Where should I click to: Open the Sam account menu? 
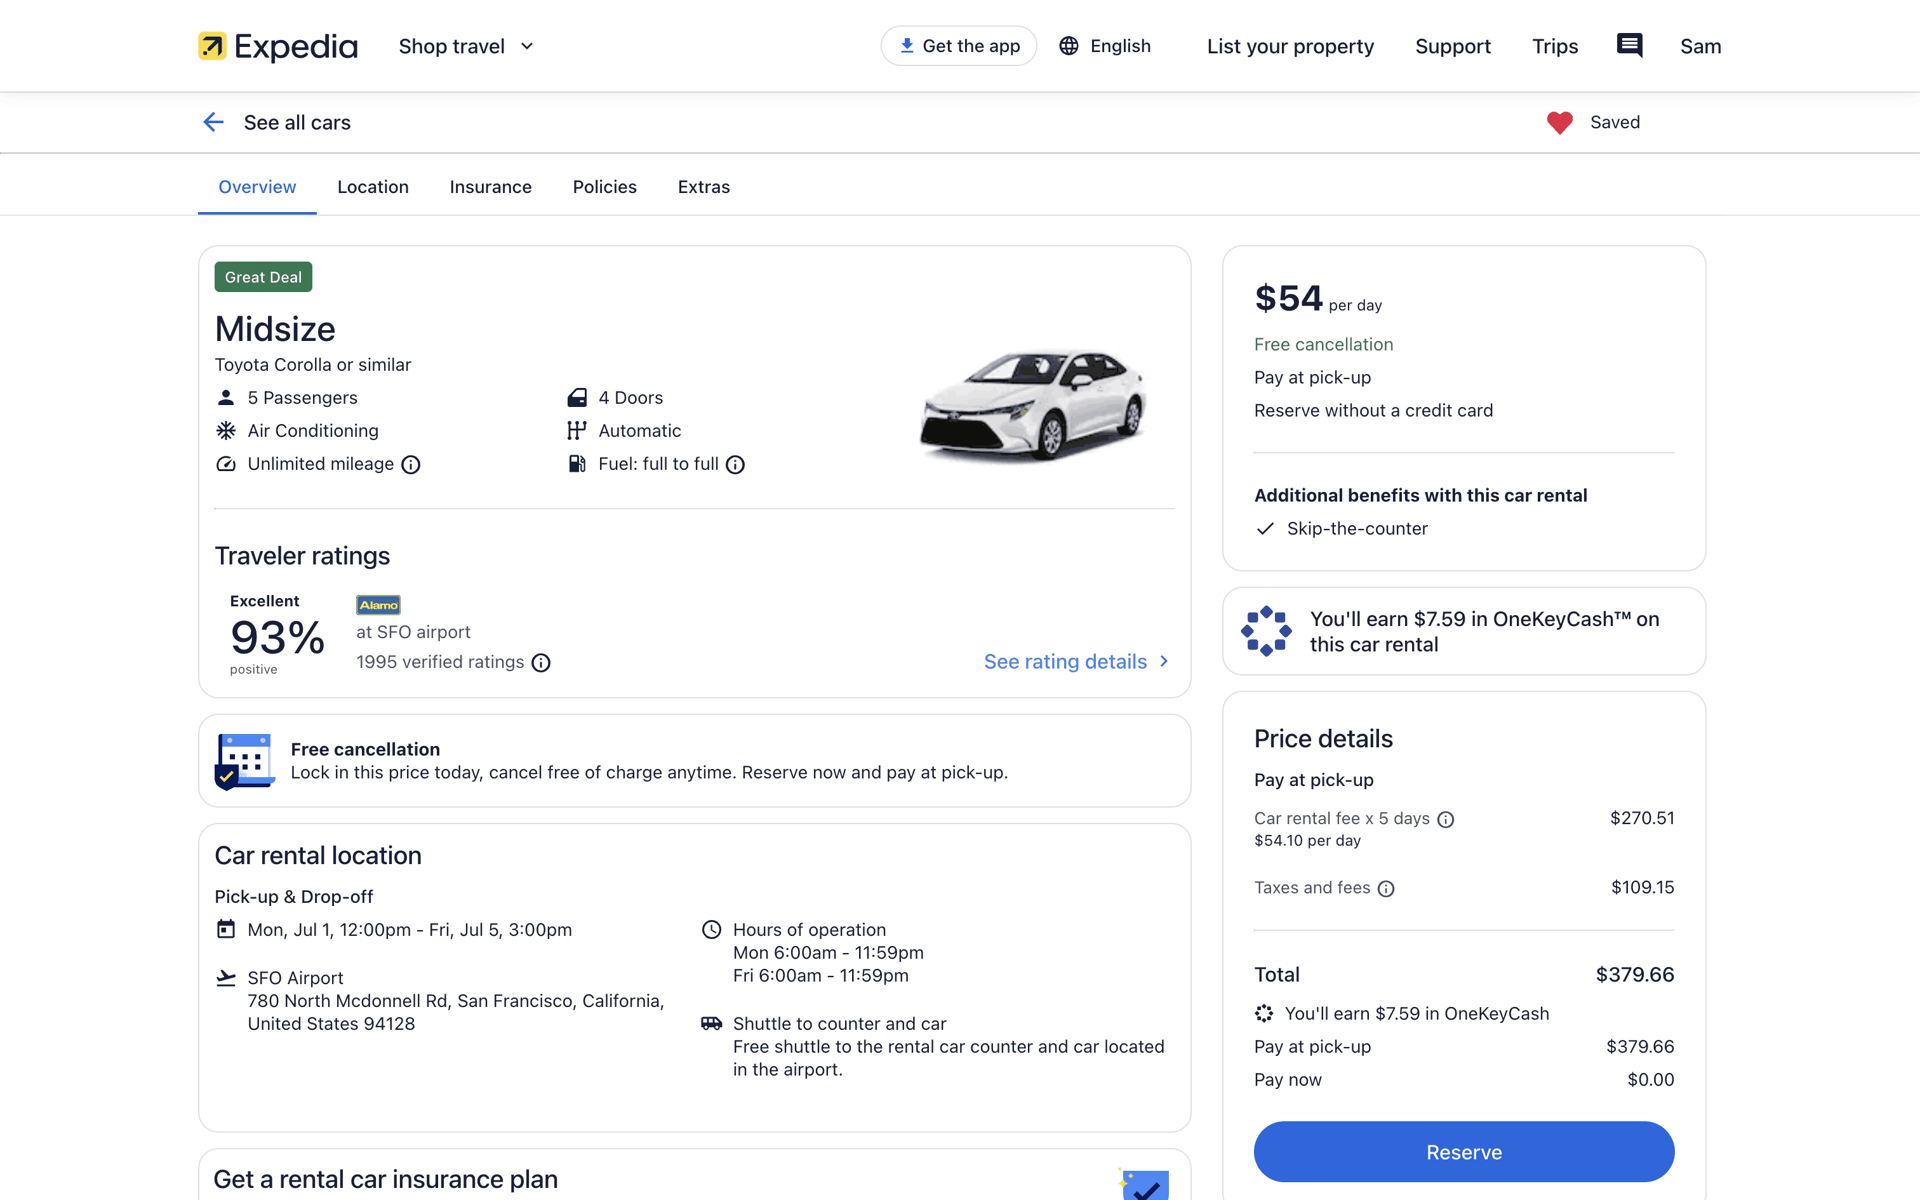[1700, 46]
